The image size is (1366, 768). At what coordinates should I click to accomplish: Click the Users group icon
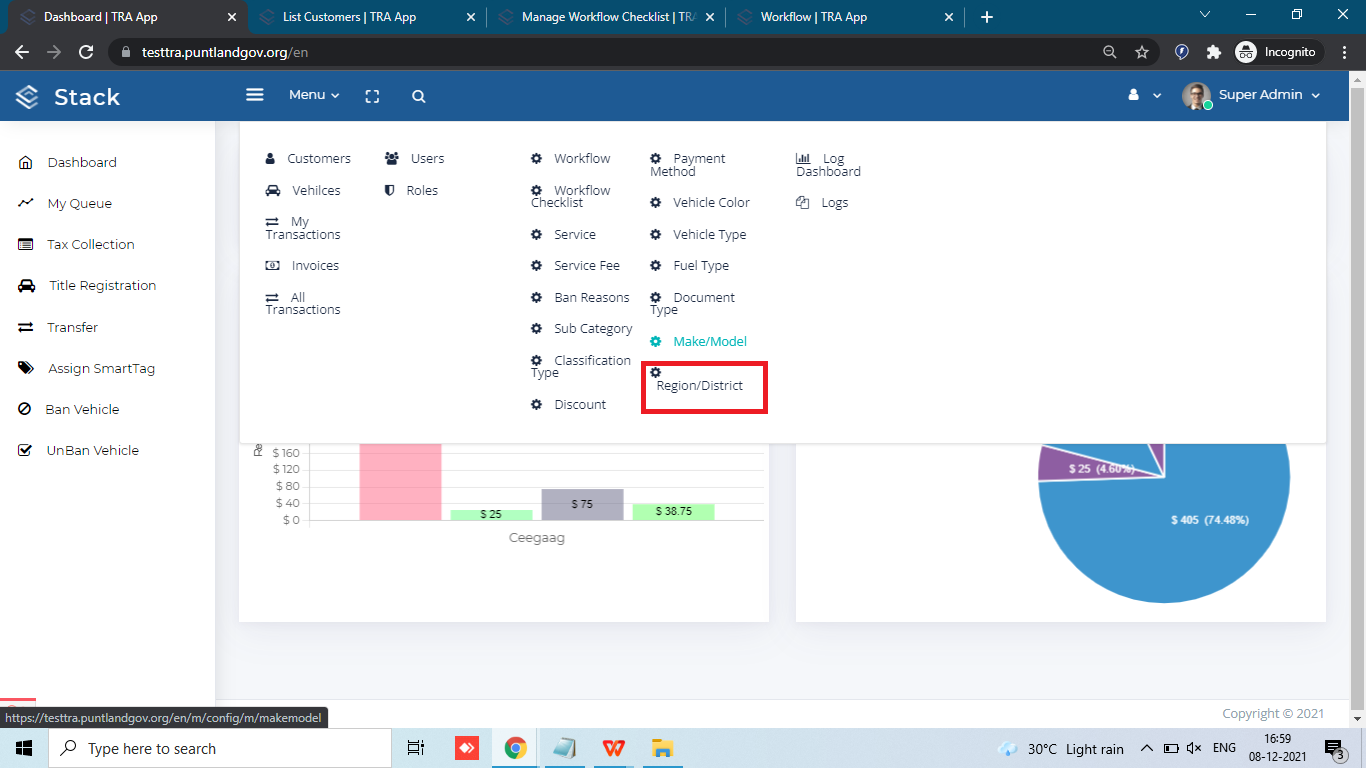tap(392, 158)
